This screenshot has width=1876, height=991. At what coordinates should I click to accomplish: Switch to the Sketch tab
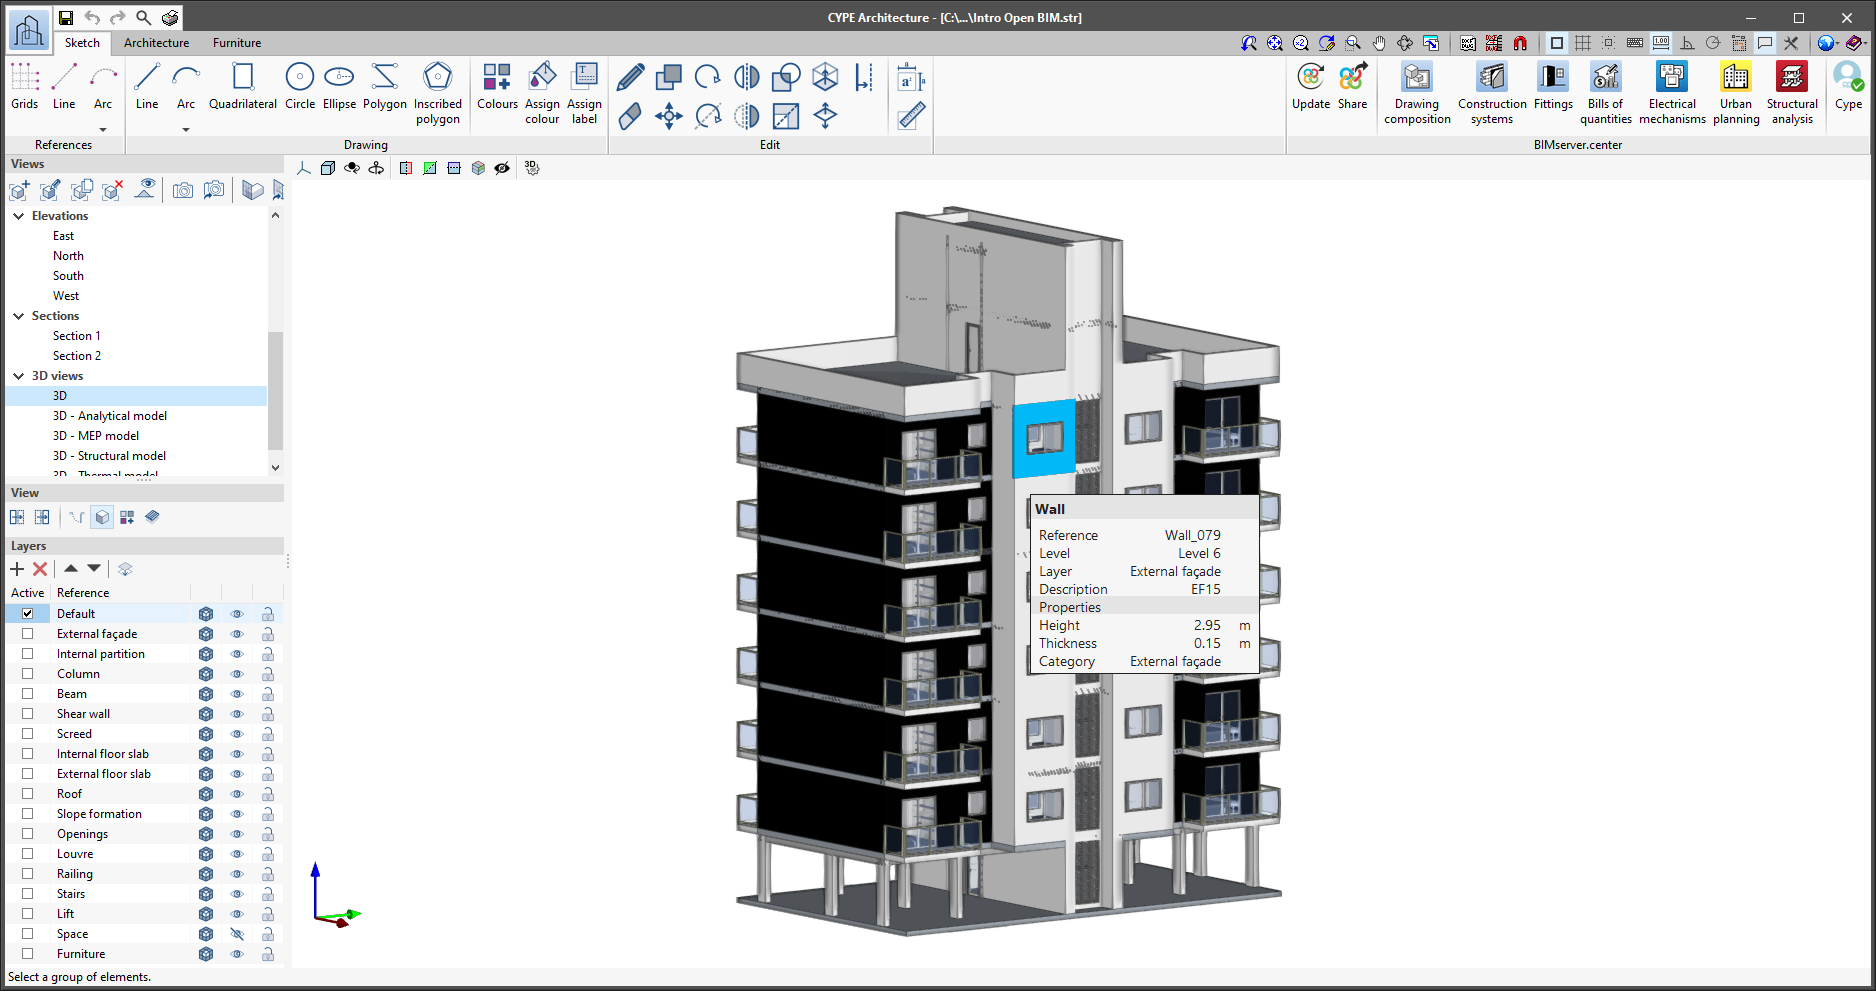pos(82,43)
